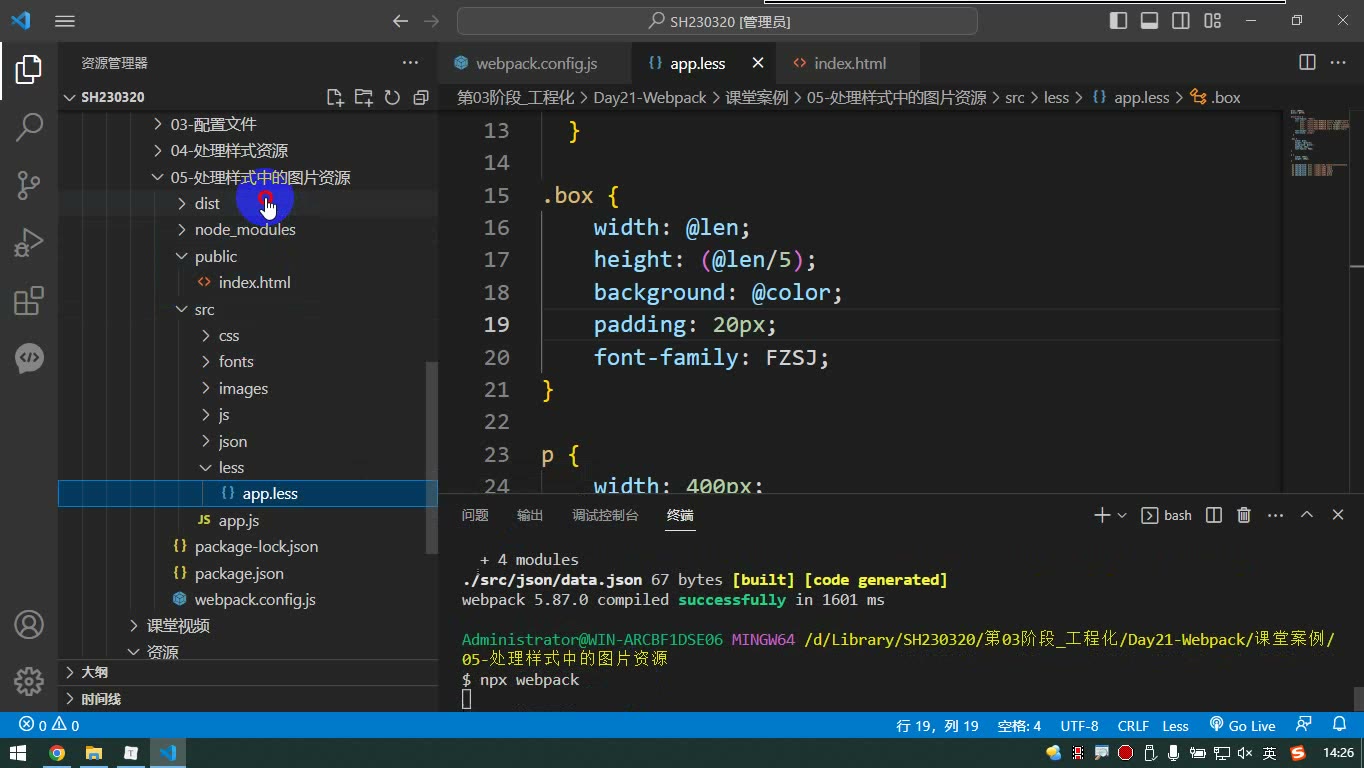Split the terminal panel

pos(1214,515)
